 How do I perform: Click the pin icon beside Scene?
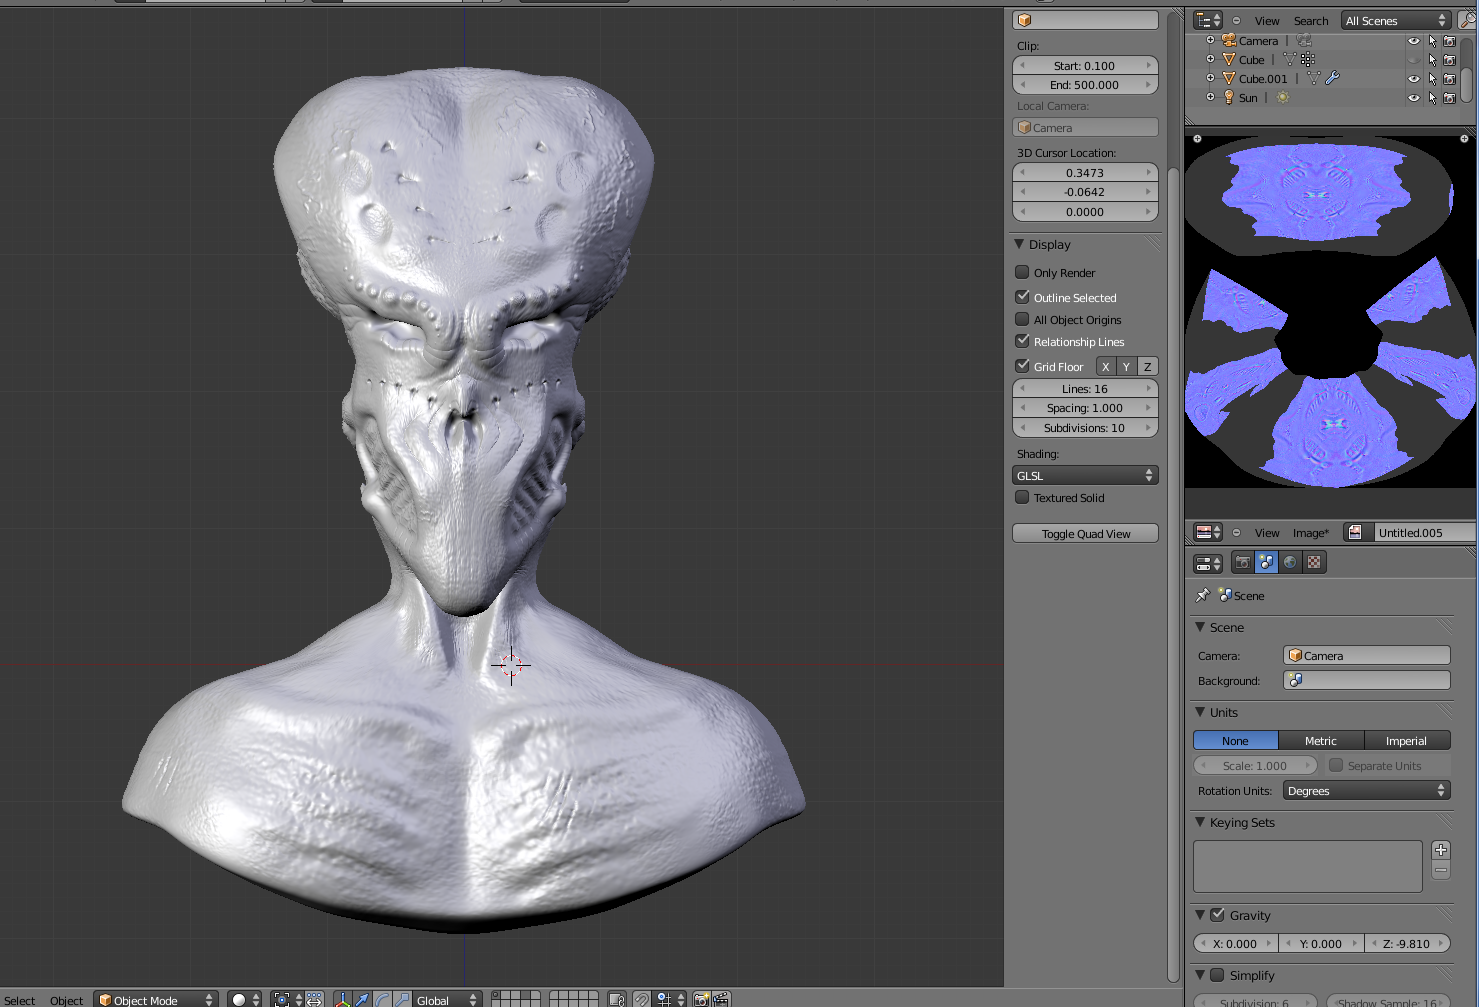click(1202, 595)
